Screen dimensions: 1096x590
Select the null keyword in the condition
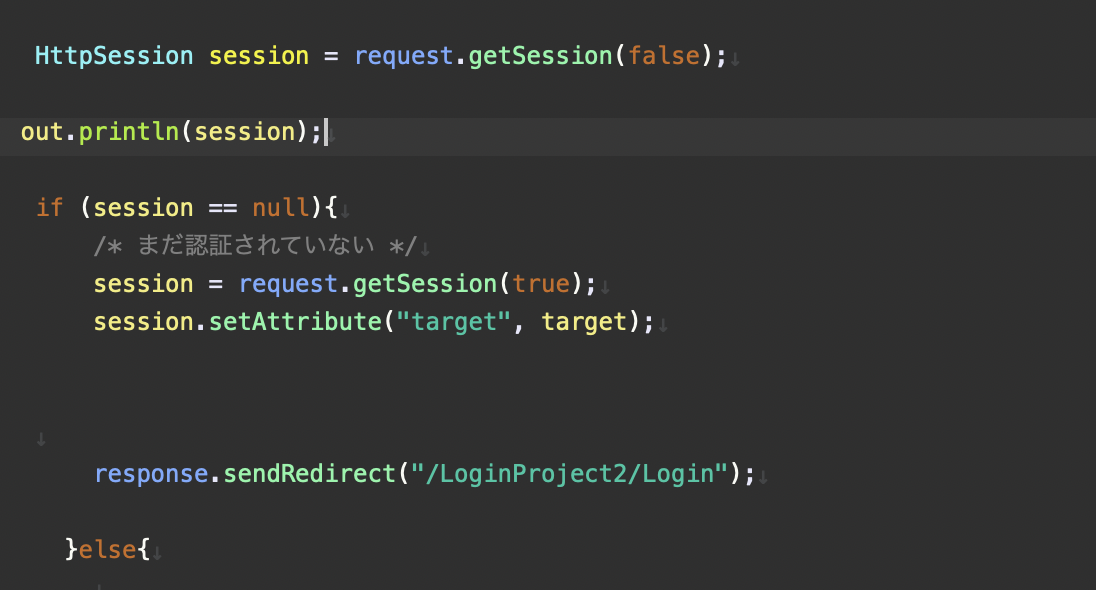click(x=281, y=208)
